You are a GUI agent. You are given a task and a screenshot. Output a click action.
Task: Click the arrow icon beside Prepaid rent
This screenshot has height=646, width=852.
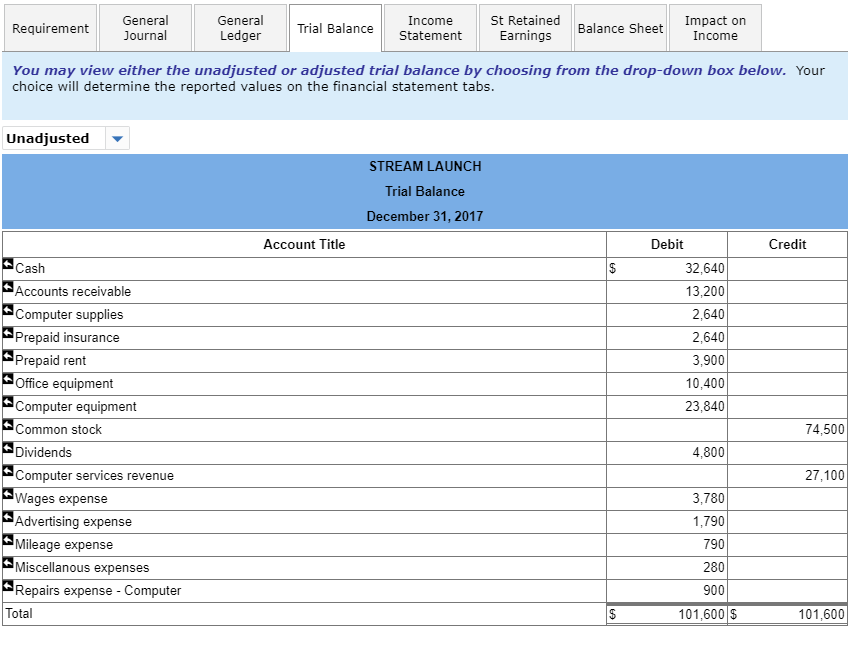tap(8, 356)
